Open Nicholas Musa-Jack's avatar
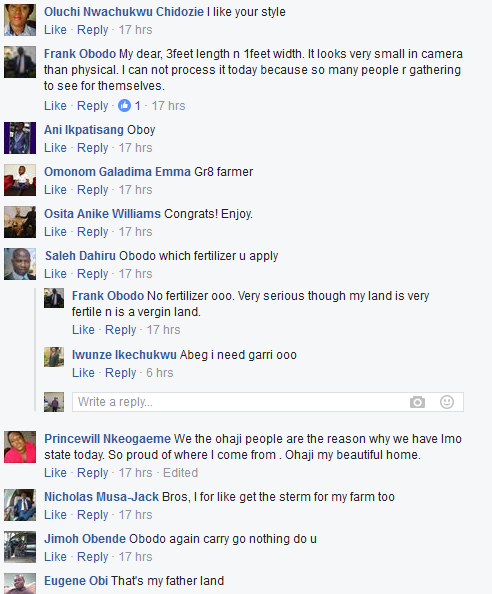The height and width of the screenshot is (594, 492). [20, 505]
